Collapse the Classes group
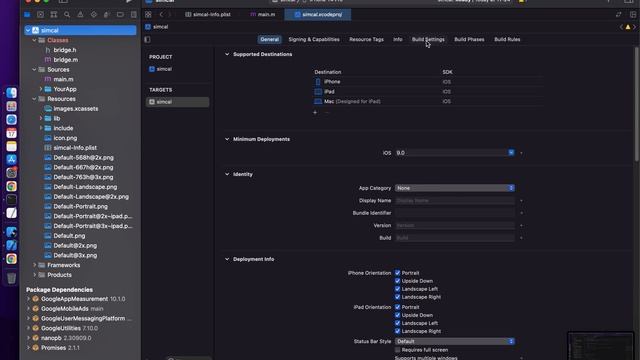Image resolution: width=640 pixels, height=360 pixels. click(34, 40)
